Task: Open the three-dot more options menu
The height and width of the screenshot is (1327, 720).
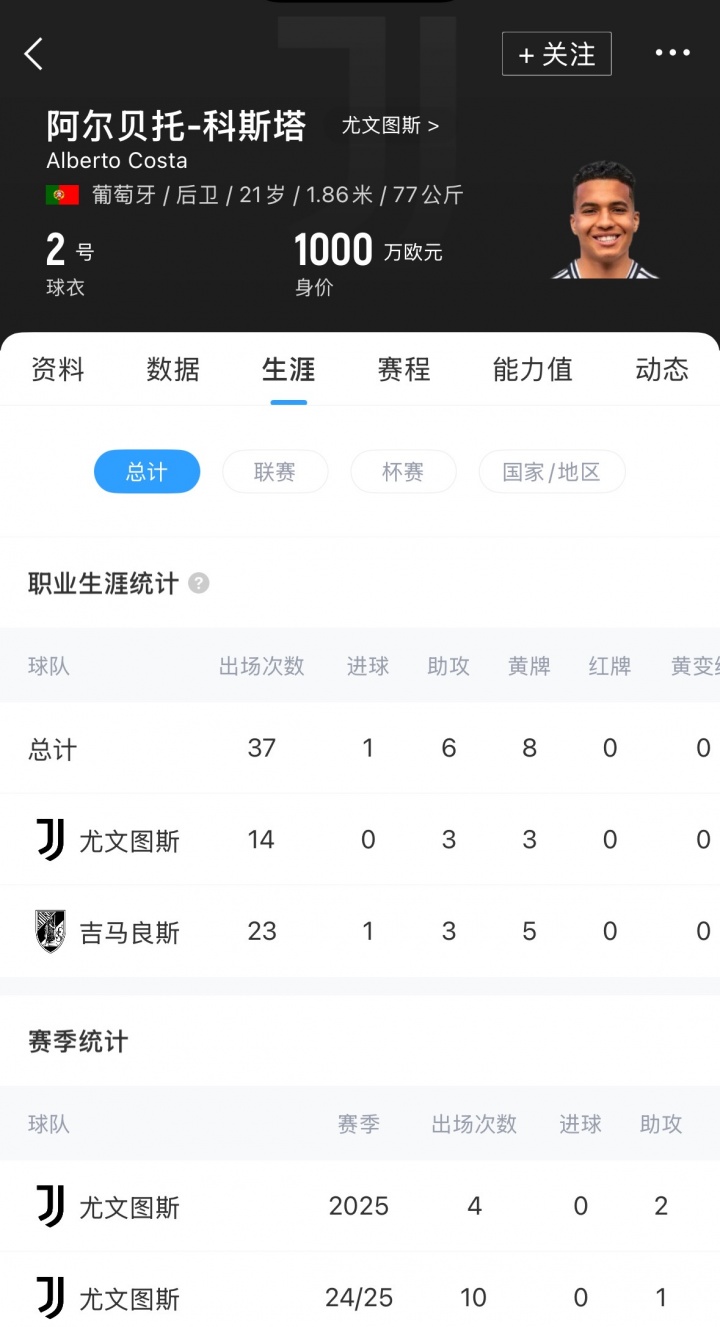Action: tap(672, 53)
